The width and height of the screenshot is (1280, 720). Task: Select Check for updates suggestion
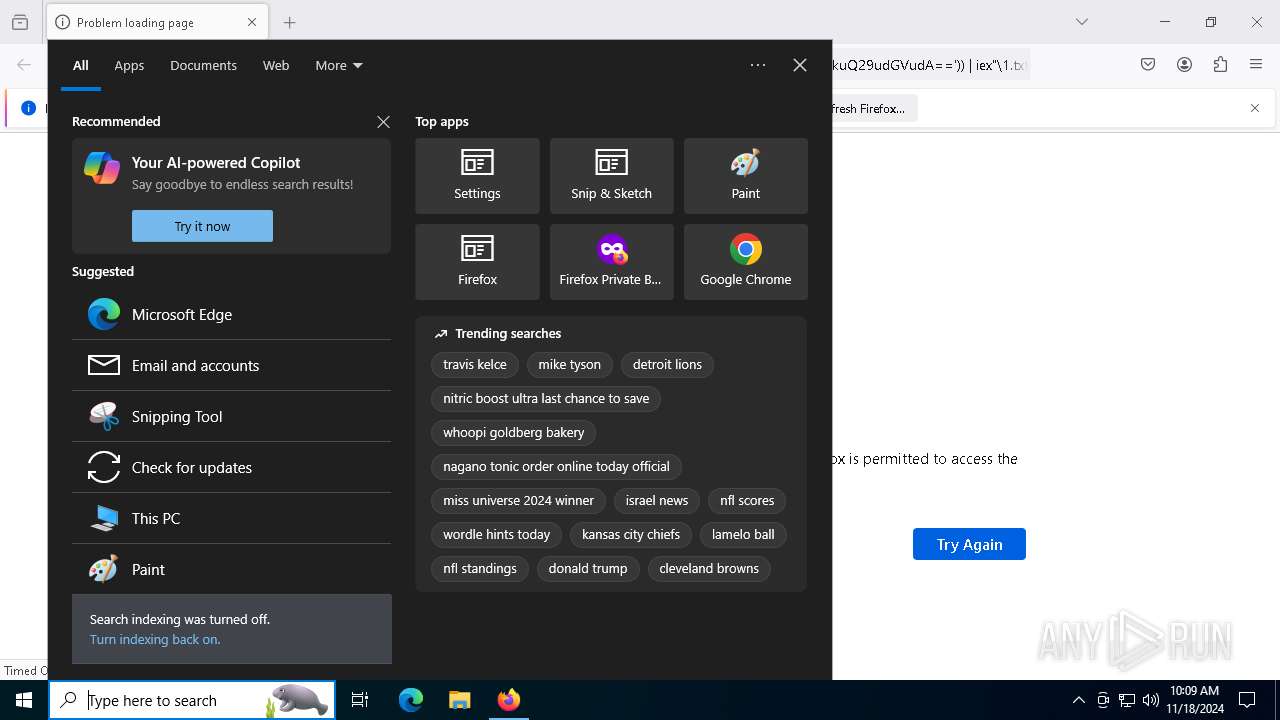click(231, 467)
